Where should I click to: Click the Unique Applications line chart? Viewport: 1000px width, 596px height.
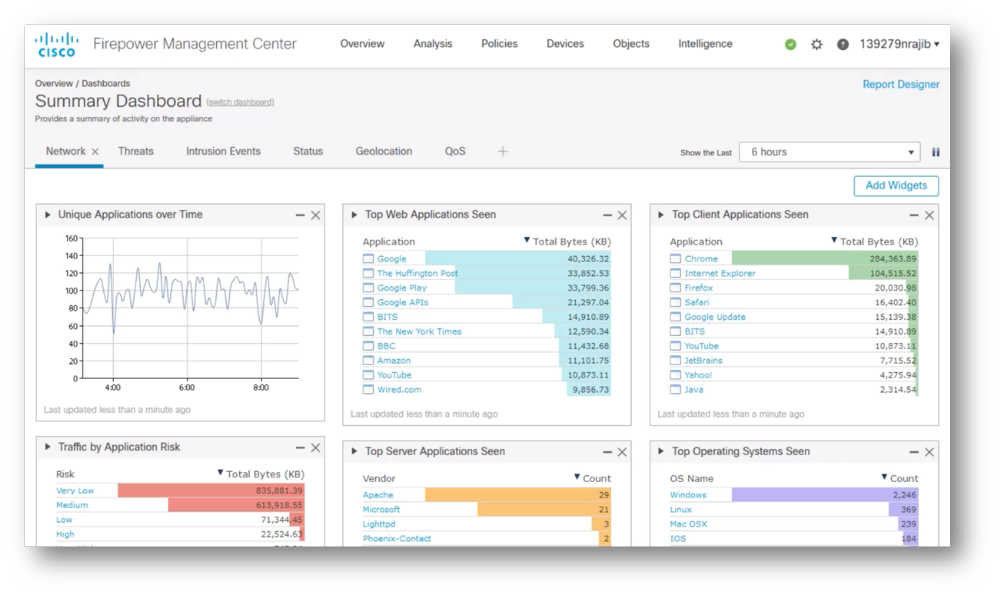click(190, 309)
